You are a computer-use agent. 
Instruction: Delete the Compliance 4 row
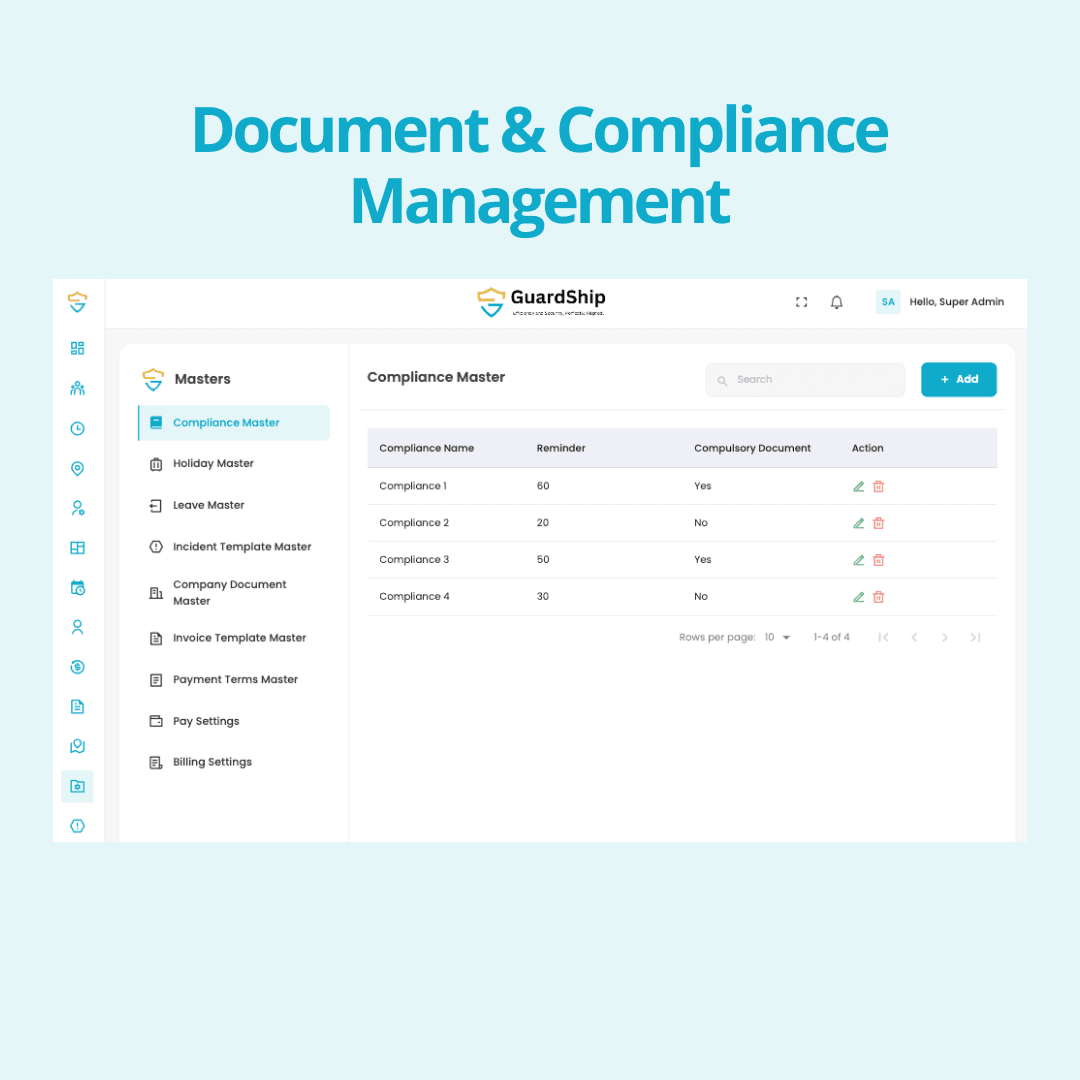pyautogui.click(x=878, y=597)
